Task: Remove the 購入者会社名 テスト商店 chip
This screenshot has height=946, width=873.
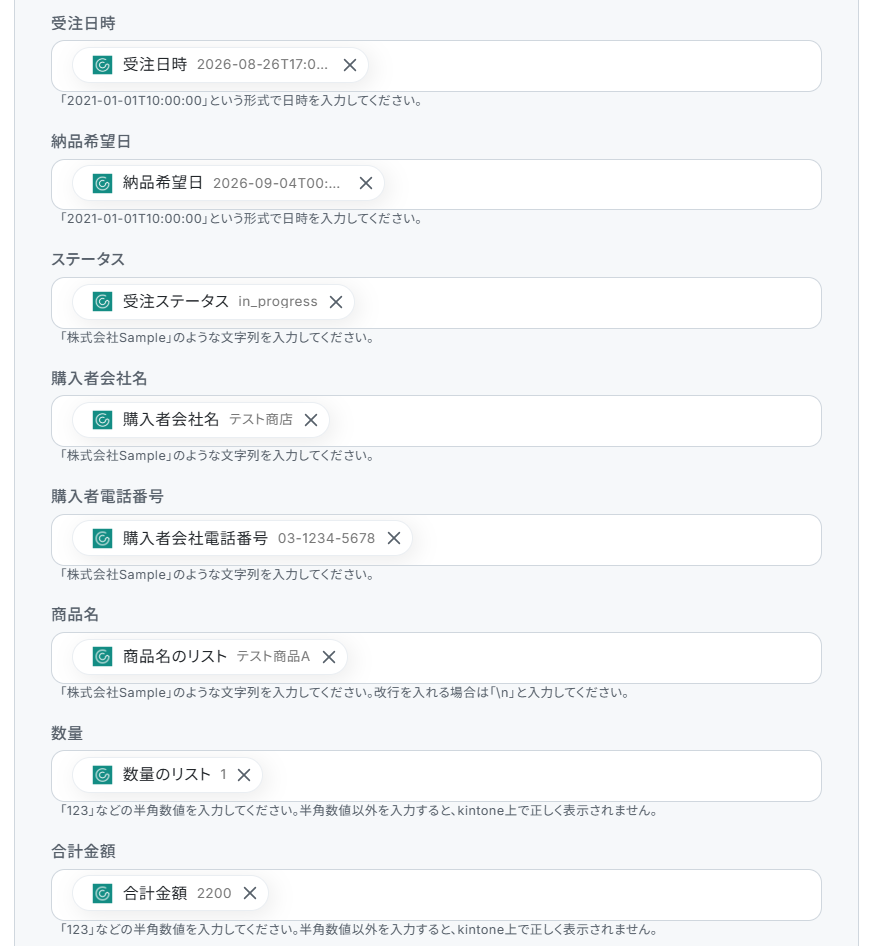Action: tap(311, 420)
